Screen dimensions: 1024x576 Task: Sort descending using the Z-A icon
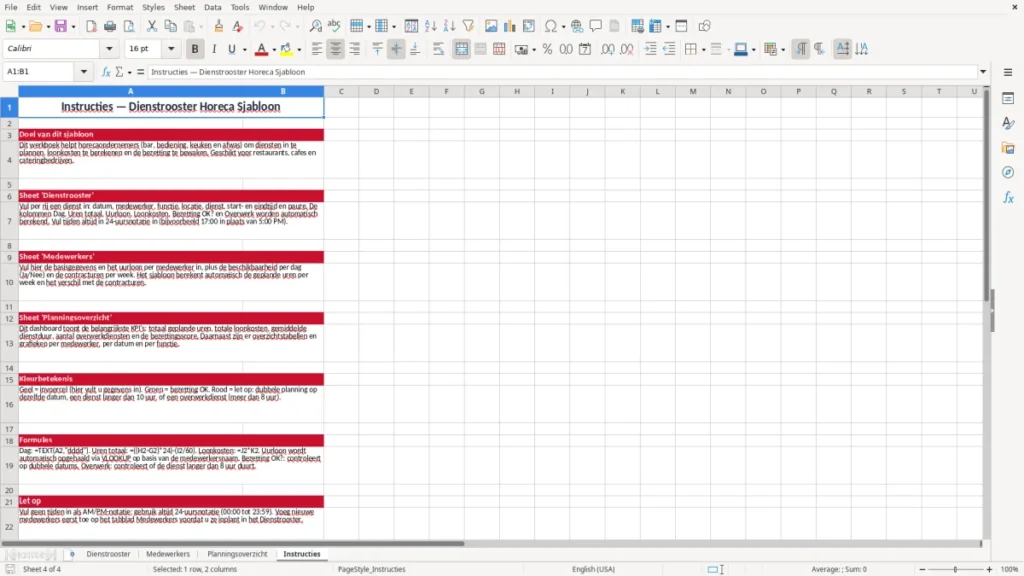(449, 26)
